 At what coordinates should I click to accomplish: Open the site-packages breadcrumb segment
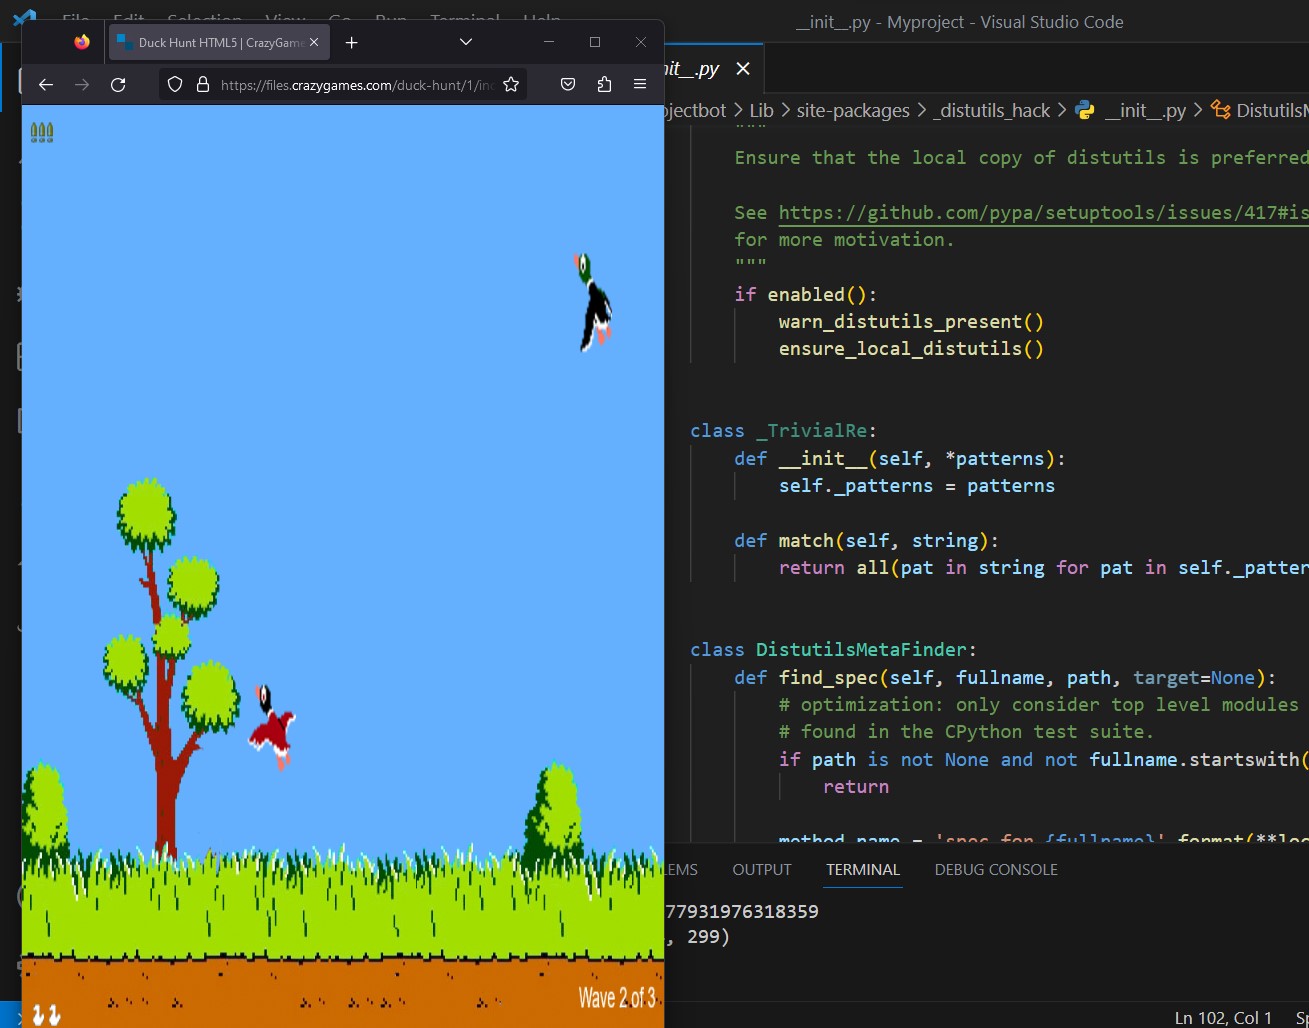coord(853,110)
